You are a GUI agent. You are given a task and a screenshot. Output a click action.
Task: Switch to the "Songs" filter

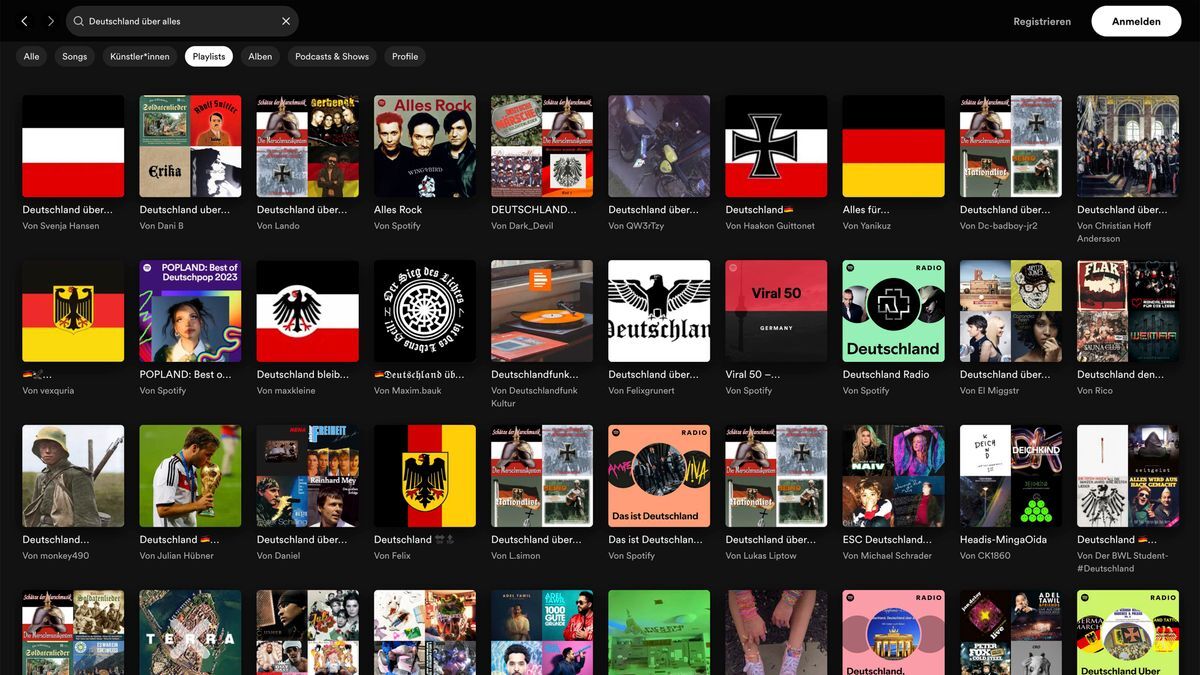(x=75, y=57)
